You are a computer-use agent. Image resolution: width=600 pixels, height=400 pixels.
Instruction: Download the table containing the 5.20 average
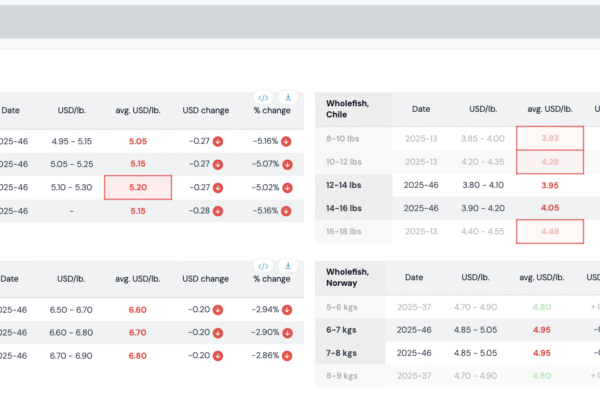pos(288,98)
